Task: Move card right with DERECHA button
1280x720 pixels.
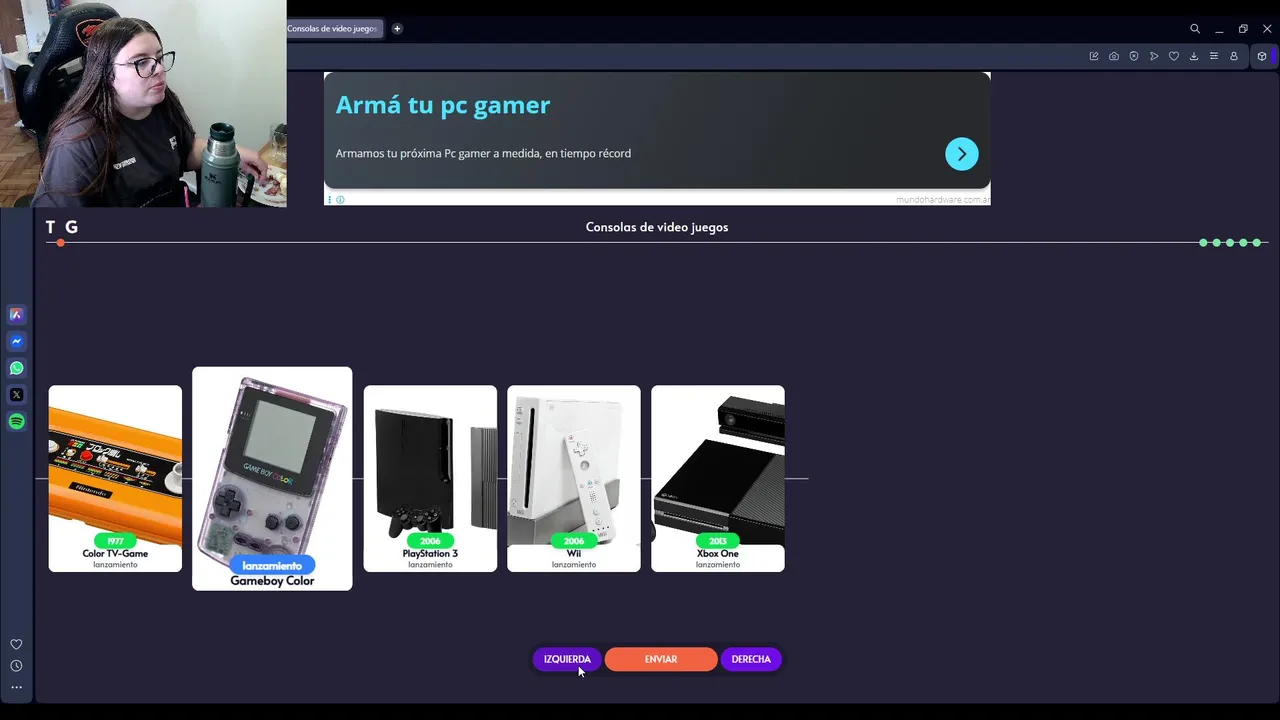Action: coord(751,659)
